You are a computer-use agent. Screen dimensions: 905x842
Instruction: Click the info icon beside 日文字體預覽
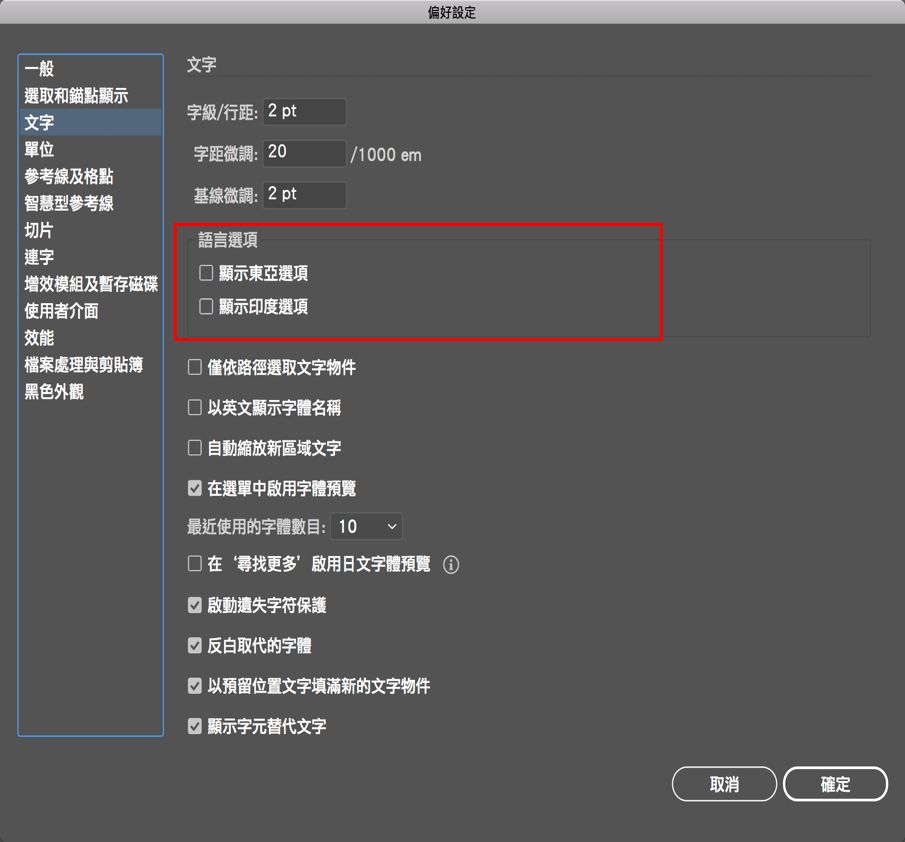point(451,564)
